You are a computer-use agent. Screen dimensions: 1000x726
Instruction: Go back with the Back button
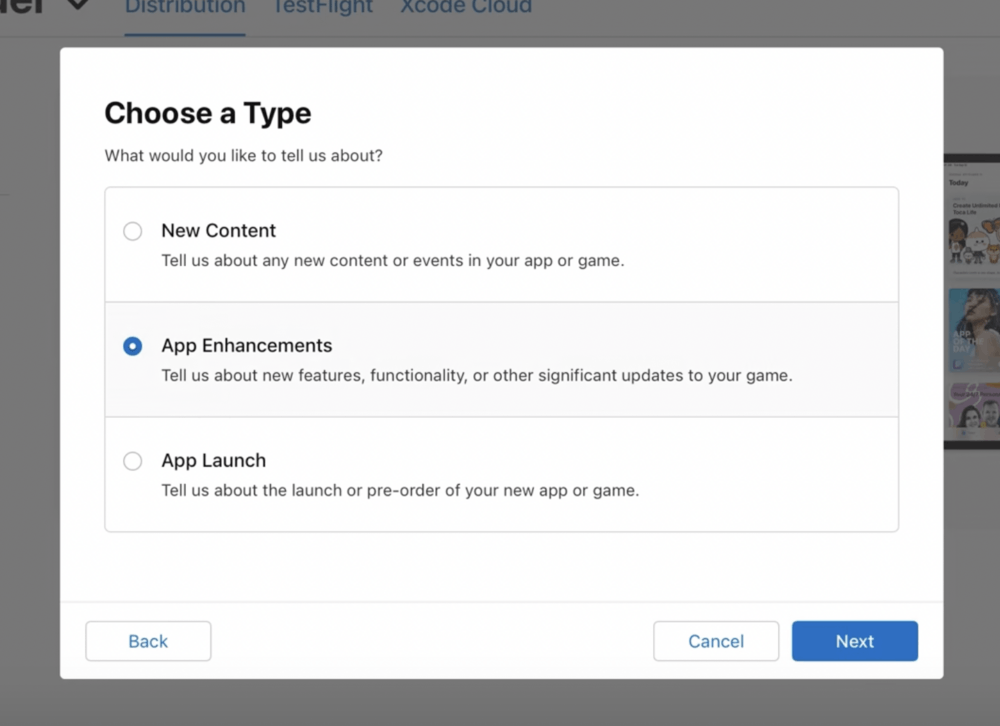[148, 641]
